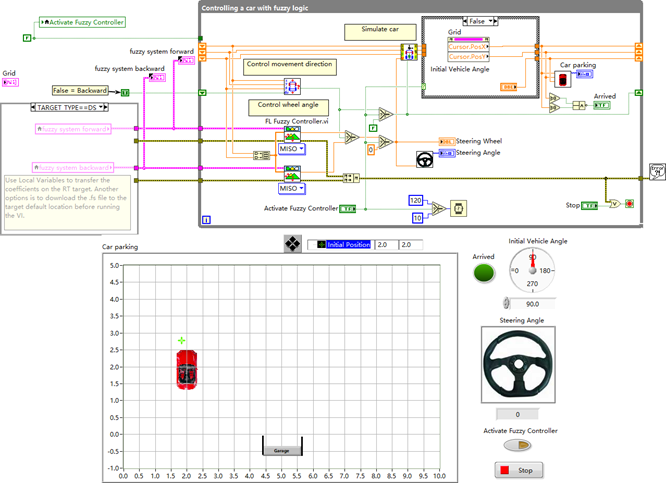
Task: Select the steering wheel picture node in diagram
Action: point(424,159)
